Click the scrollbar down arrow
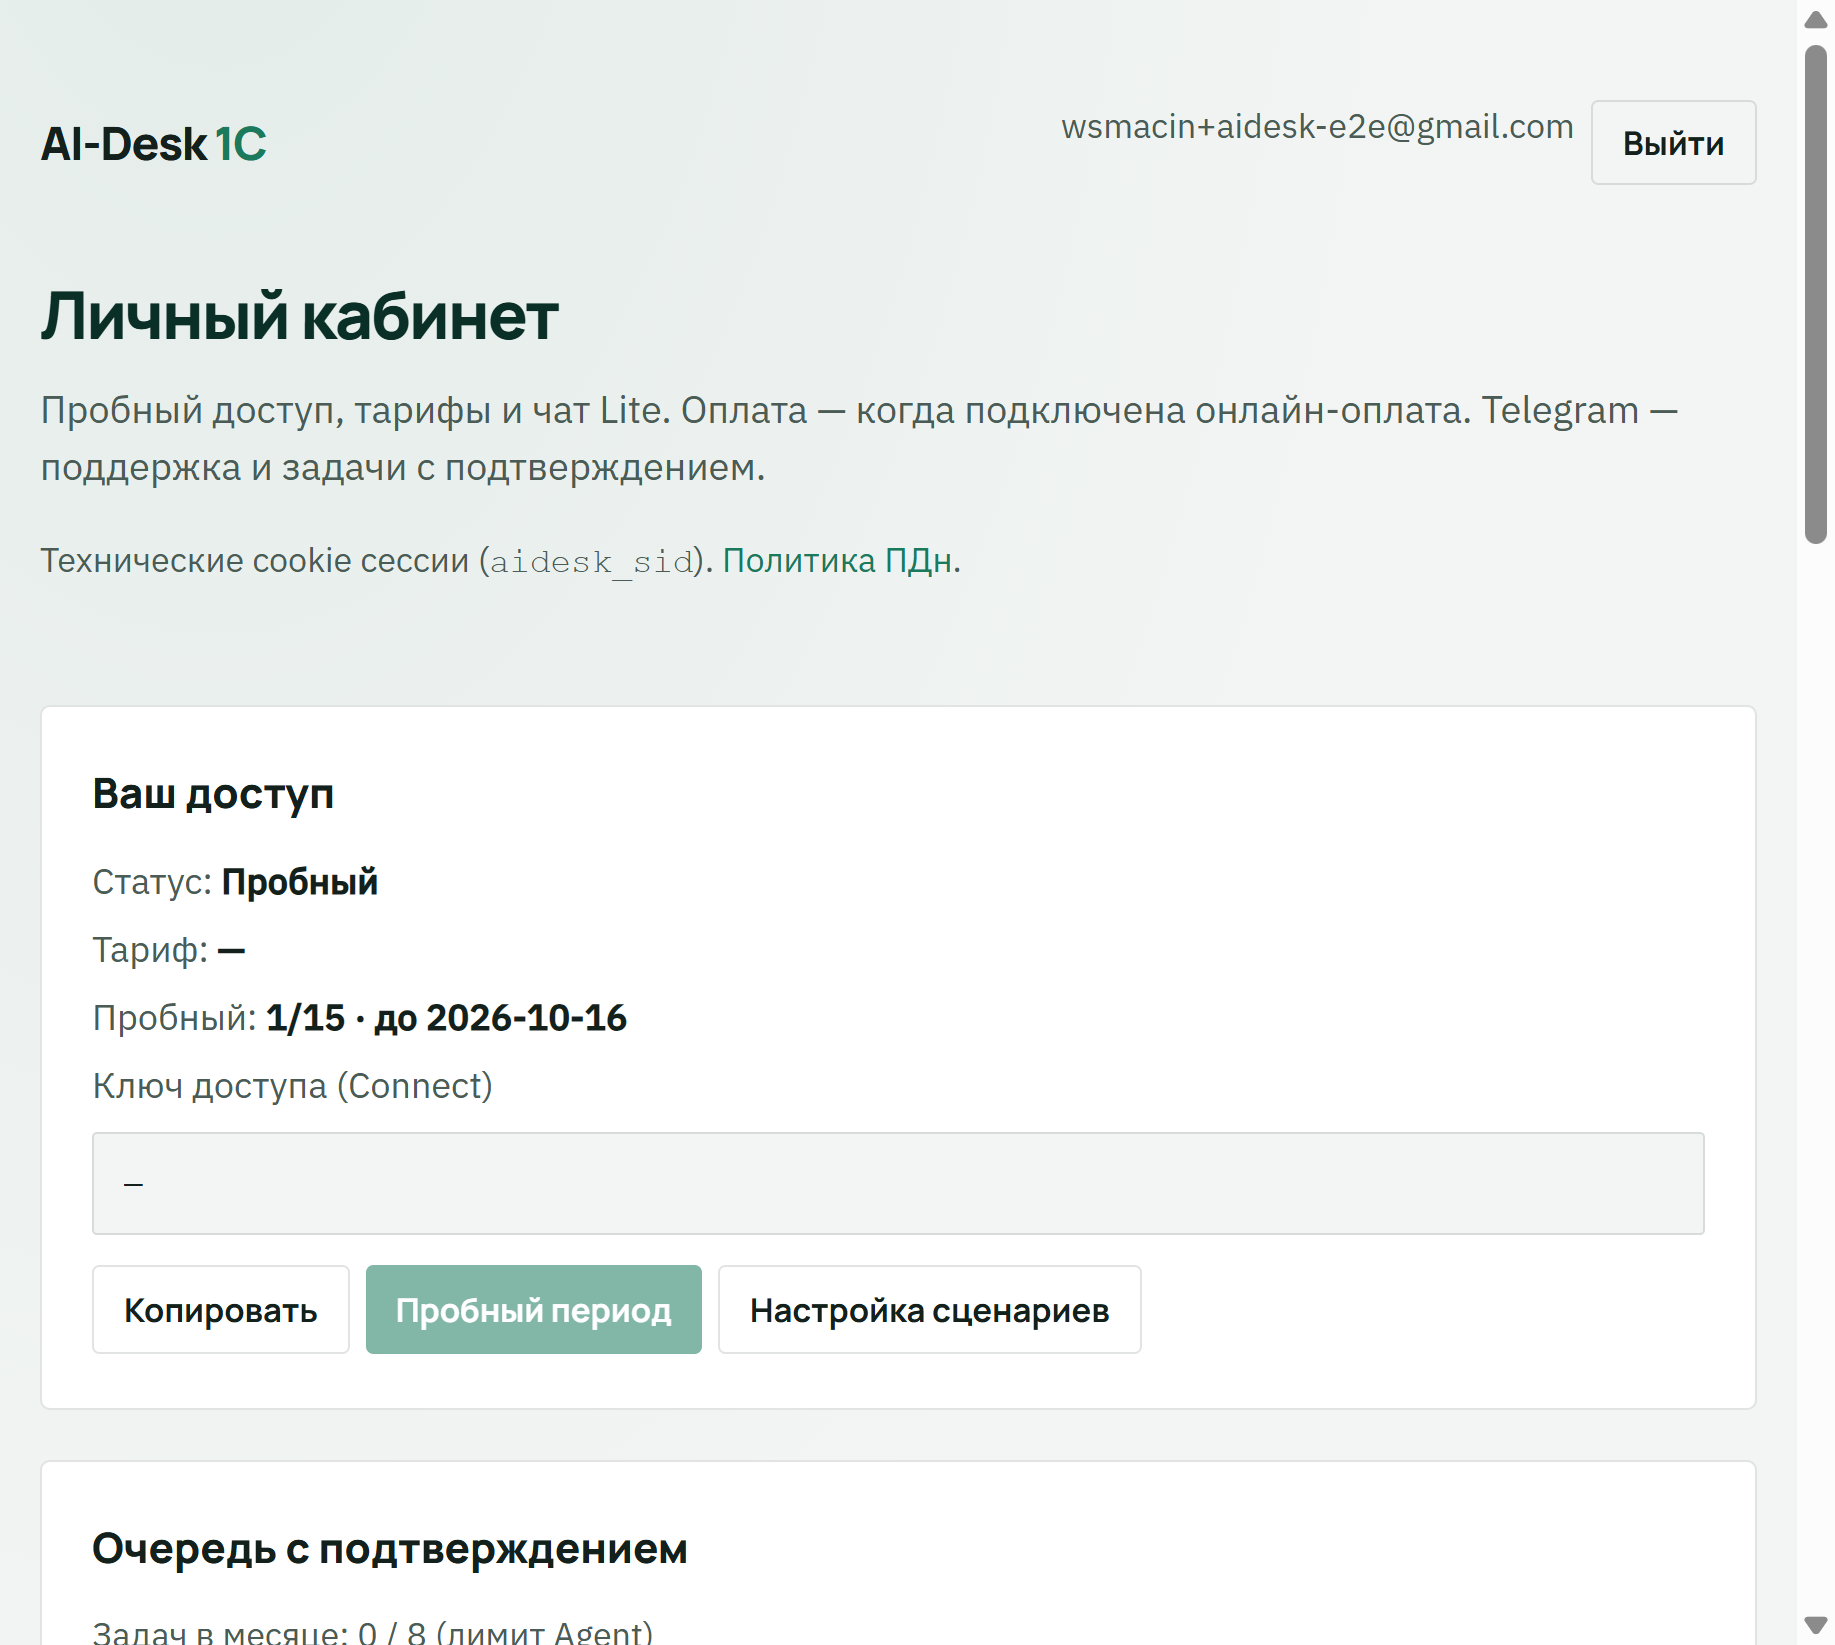This screenshot has height=1645, width=1835. (1816, 1625)
